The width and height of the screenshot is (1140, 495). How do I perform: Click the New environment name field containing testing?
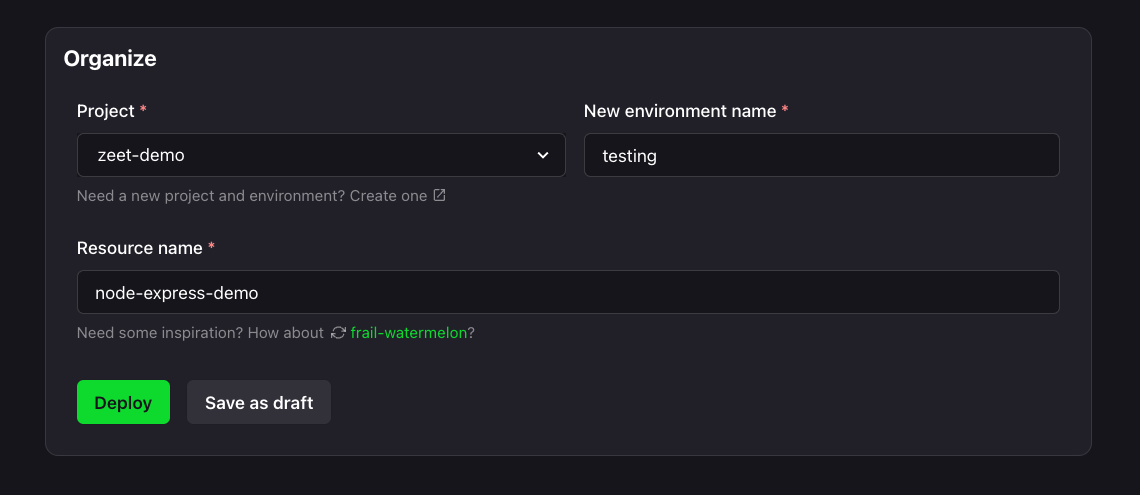822,155
